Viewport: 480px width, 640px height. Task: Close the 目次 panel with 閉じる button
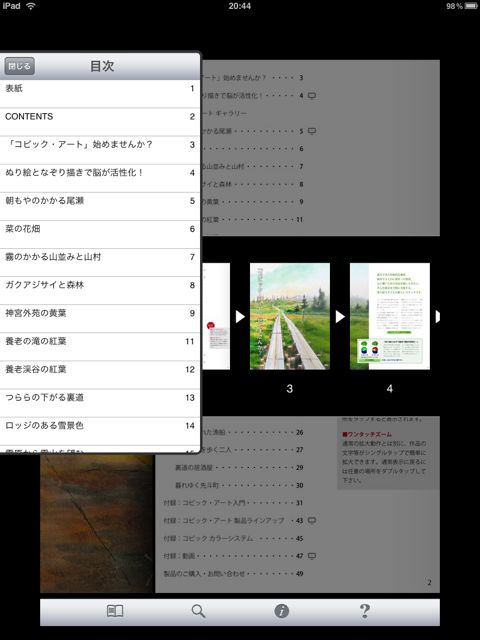pyautogui.click(x=19, y=66)
